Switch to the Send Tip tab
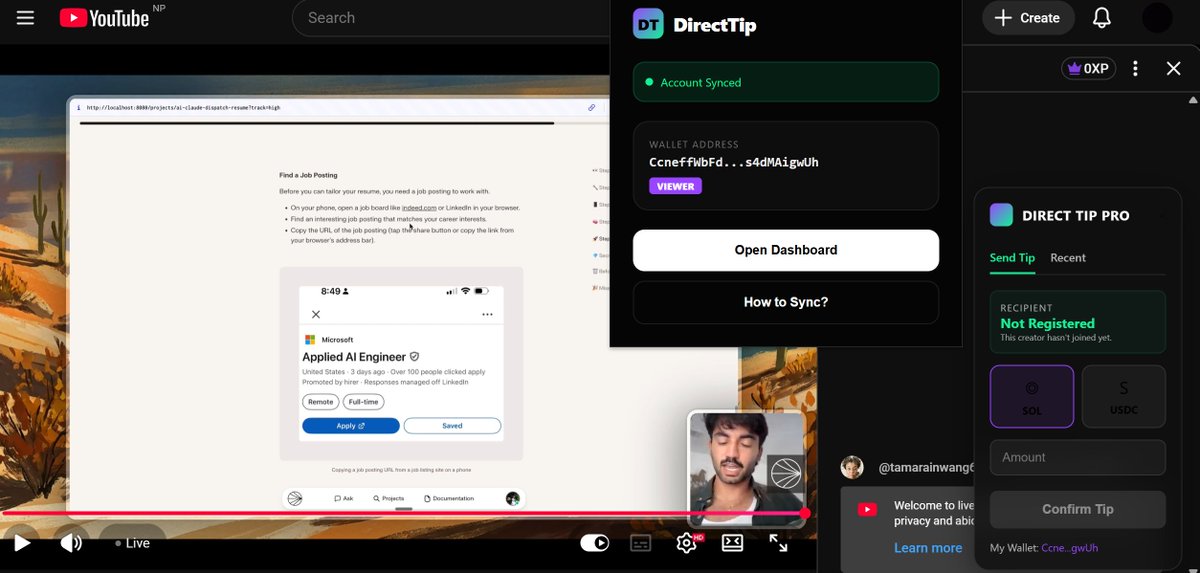The width and height of the screenshot is (1200, 573). (x=1012, y=258)
